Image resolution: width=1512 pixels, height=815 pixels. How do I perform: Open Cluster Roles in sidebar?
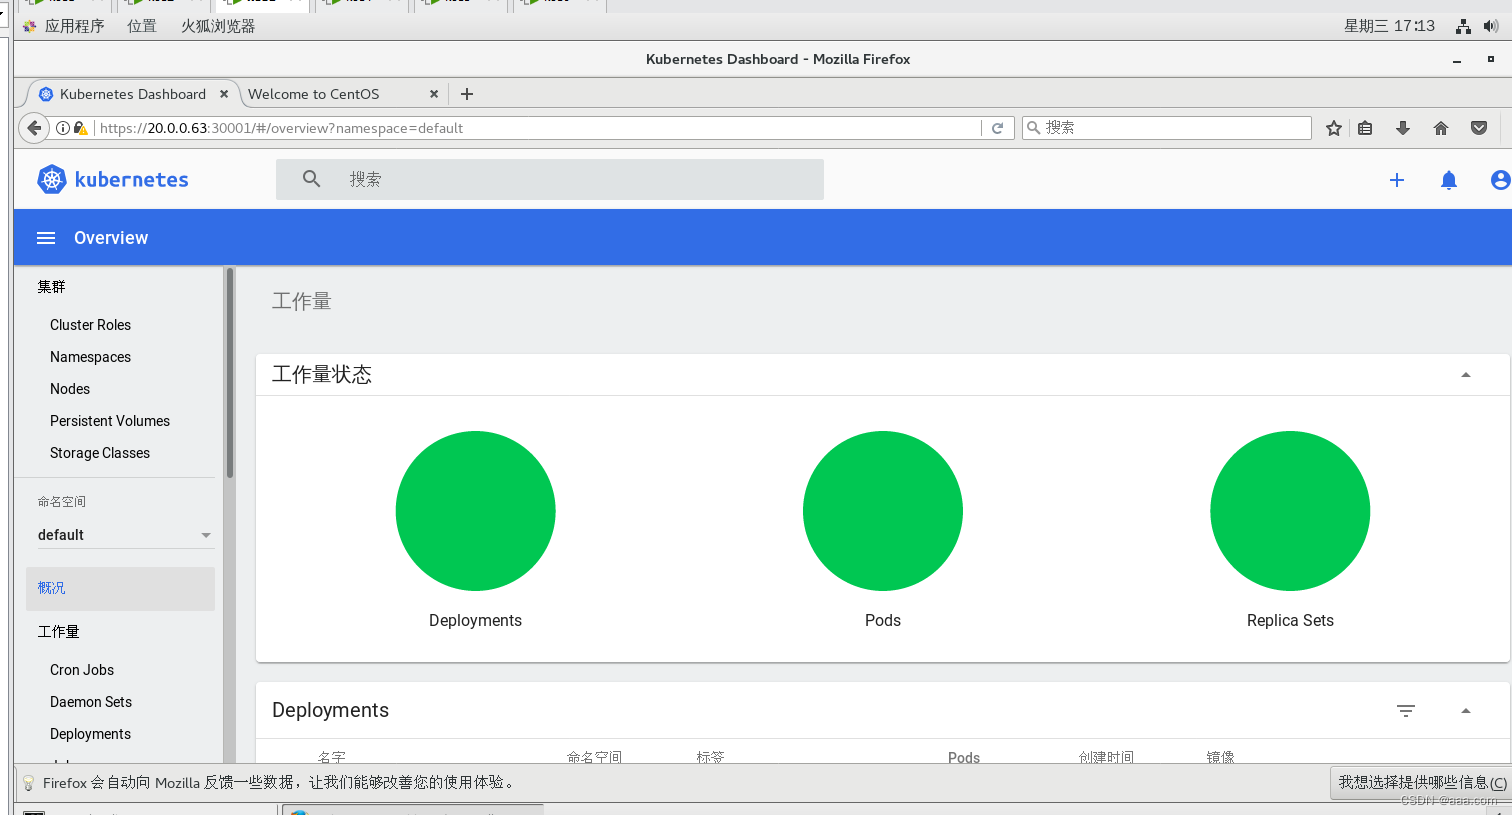coord(90,325)
